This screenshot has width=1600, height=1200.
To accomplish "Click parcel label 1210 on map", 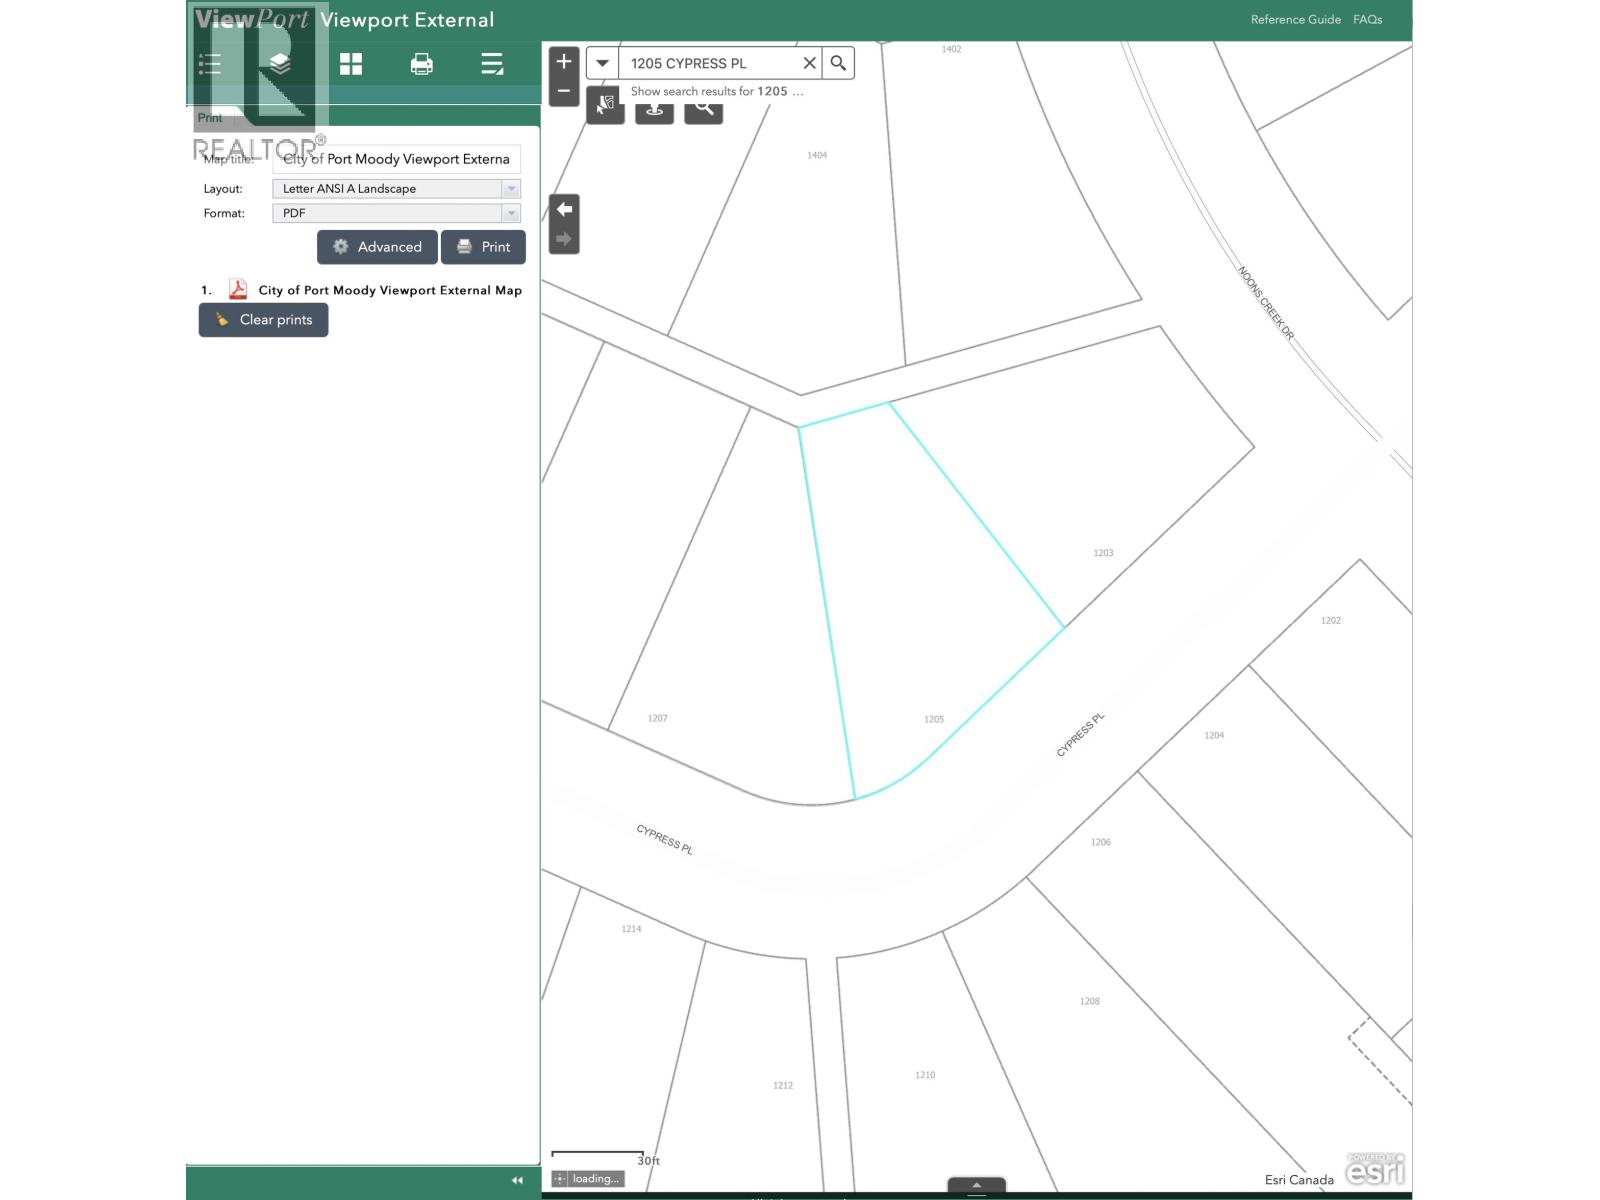I will coord(925,1075).
